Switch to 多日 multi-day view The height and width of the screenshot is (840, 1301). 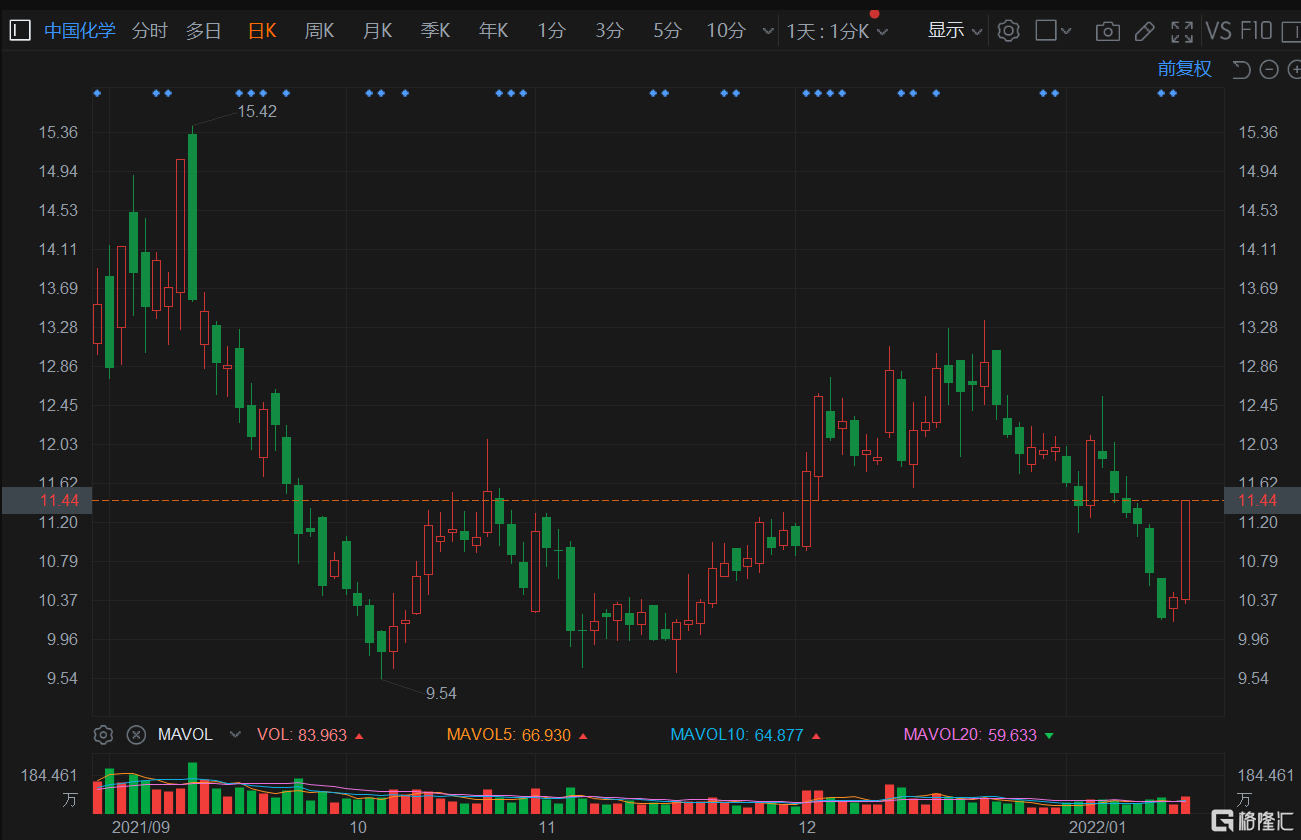coord(203,31)
